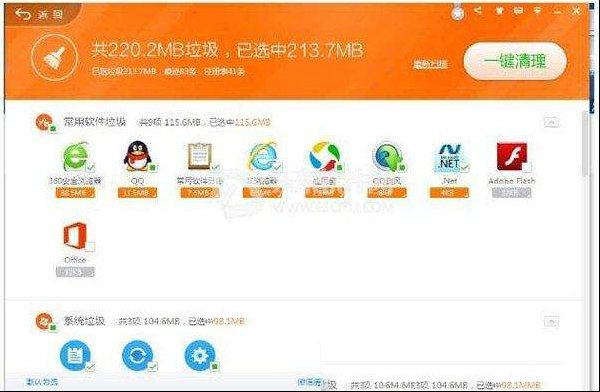Click the vertical scrollbar thumb
The image size is (600, 392).
(x=585, y=143)
